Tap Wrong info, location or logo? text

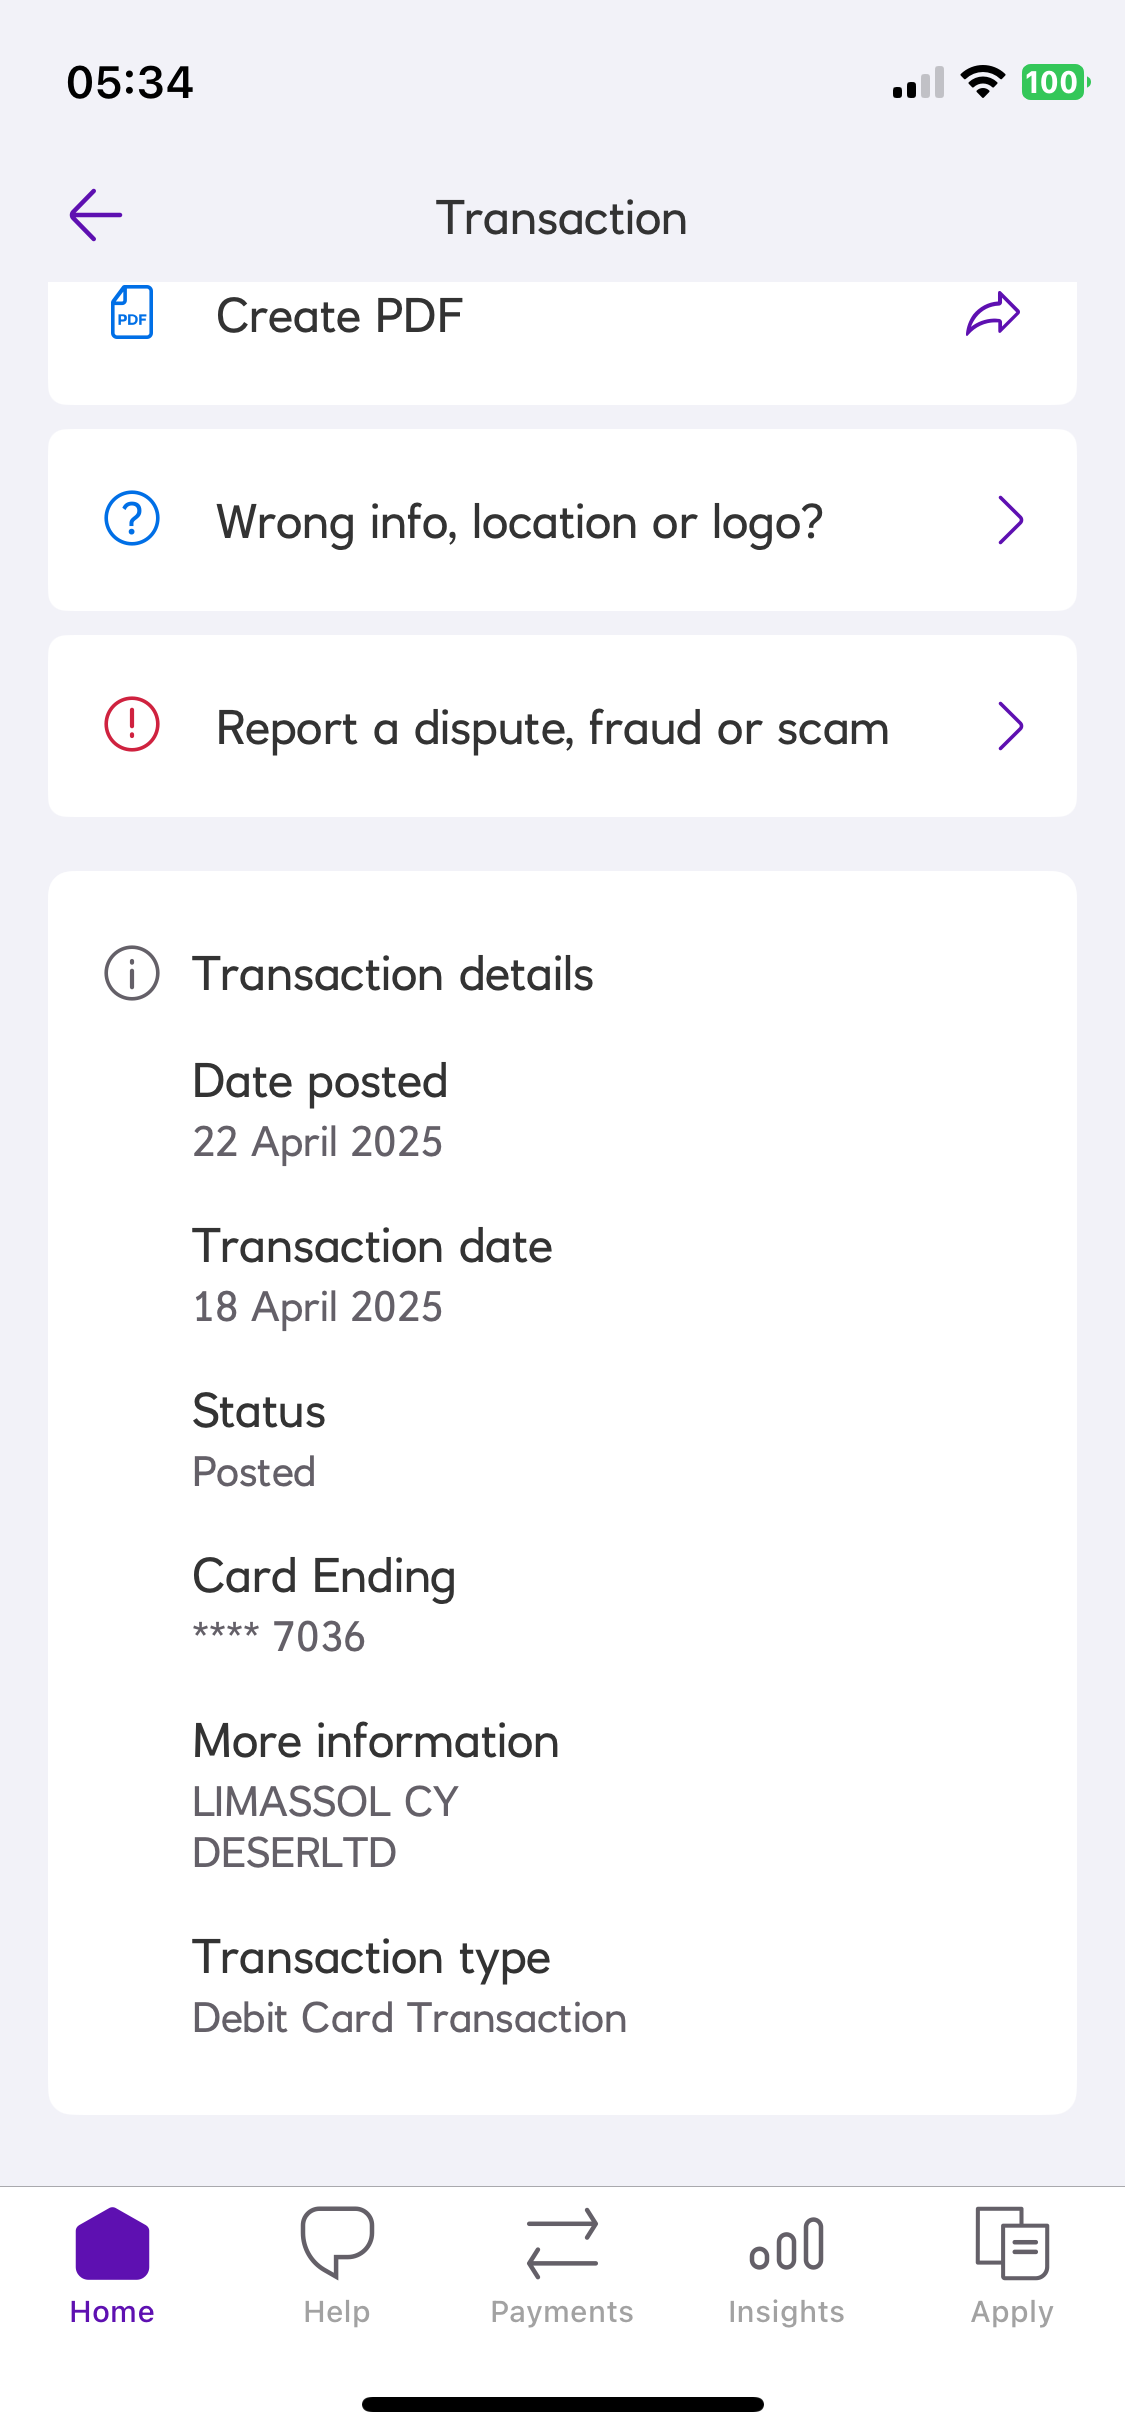[x=520, y=522]
